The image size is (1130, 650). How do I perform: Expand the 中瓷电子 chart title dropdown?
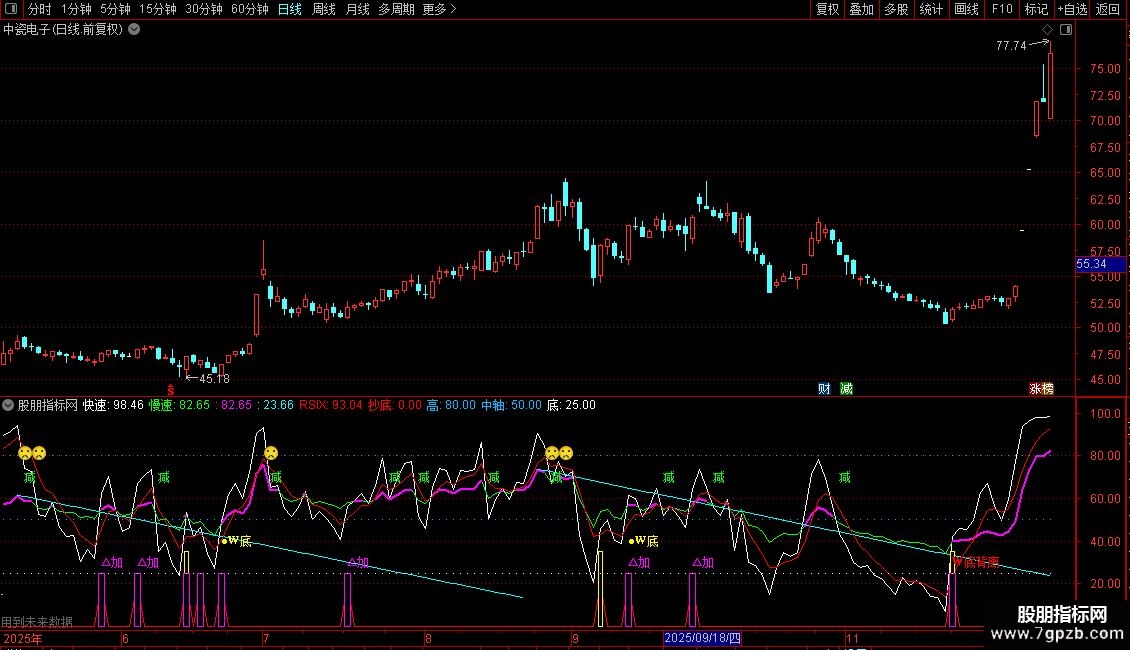click(135, 30)
